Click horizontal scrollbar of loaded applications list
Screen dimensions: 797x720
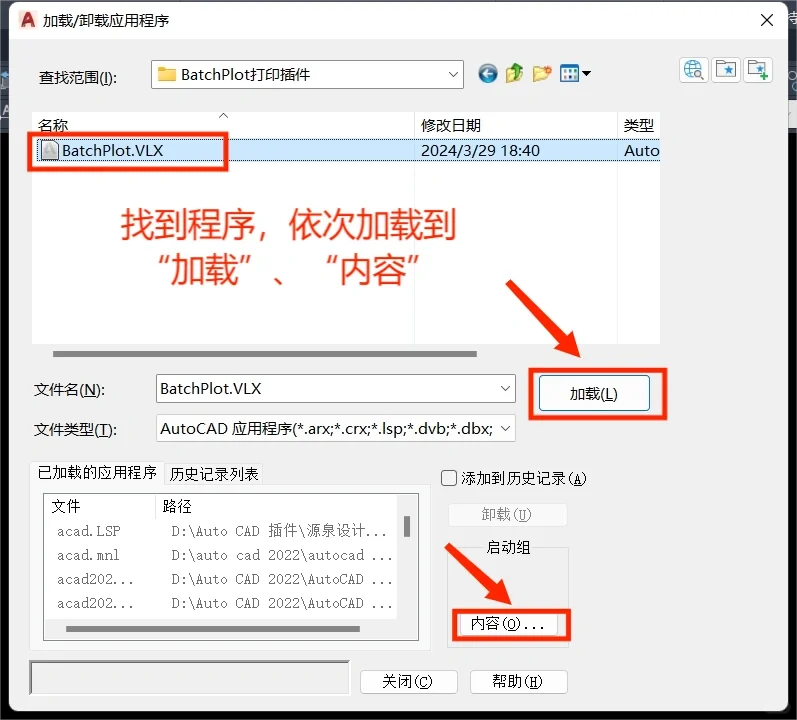point(213,629)
